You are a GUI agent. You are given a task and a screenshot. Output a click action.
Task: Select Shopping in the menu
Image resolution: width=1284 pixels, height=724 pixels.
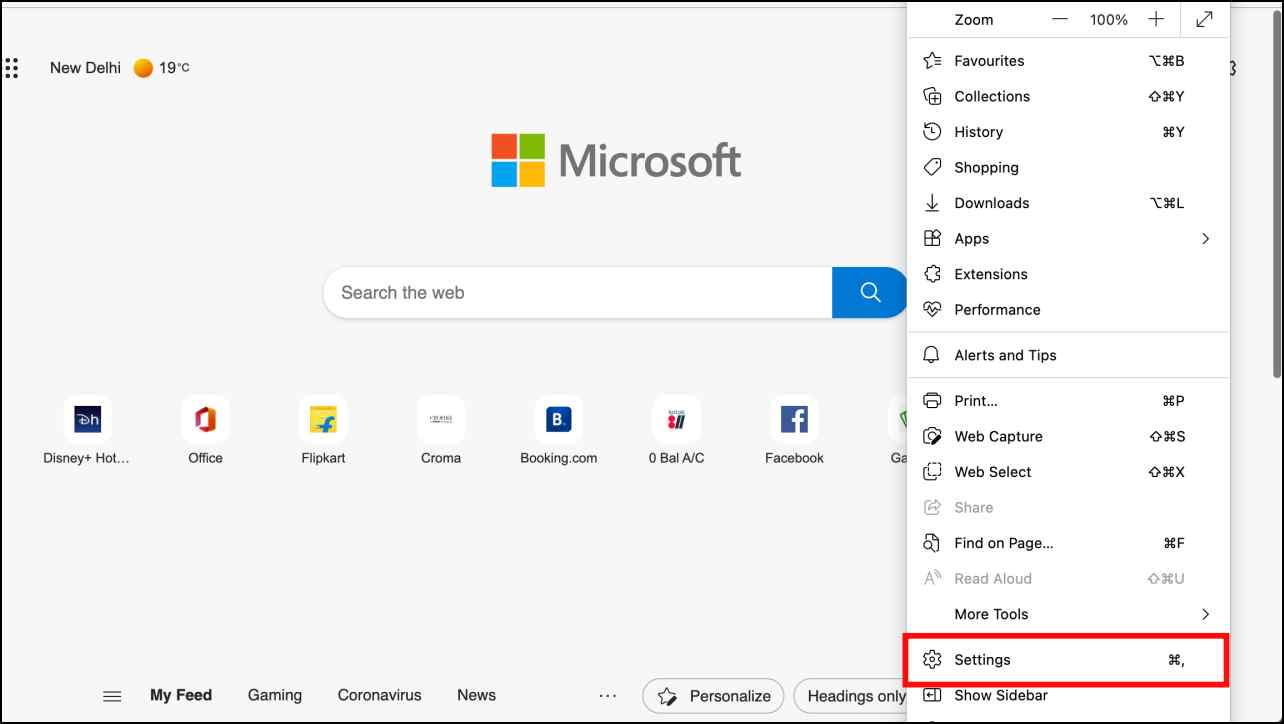pyautogui.click(x=1068, y=167)
